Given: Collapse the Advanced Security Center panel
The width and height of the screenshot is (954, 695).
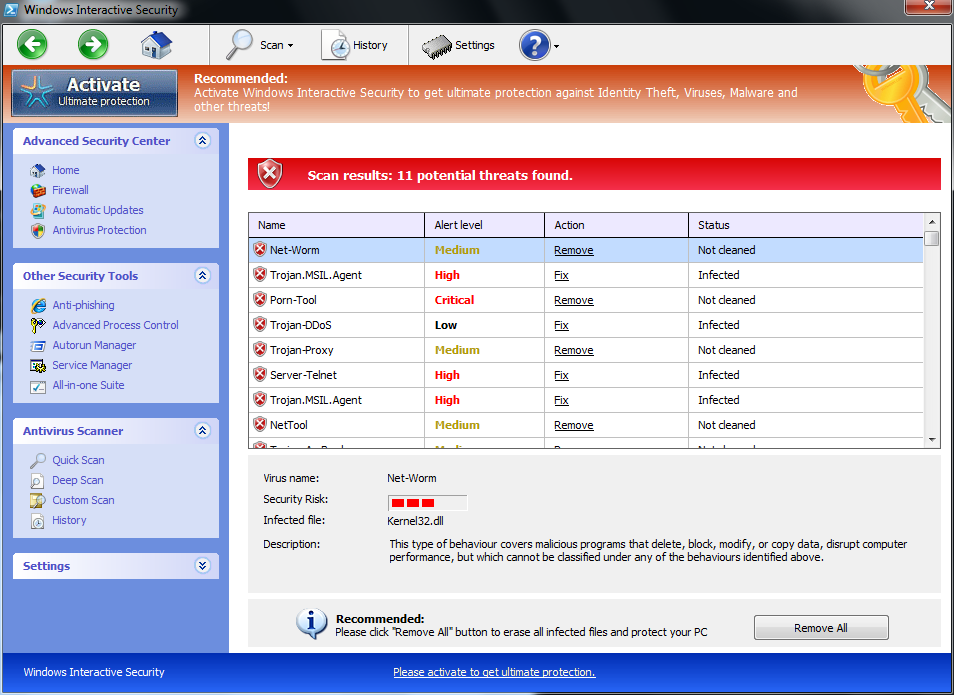Looking at the screenshot, I should 202,141.
